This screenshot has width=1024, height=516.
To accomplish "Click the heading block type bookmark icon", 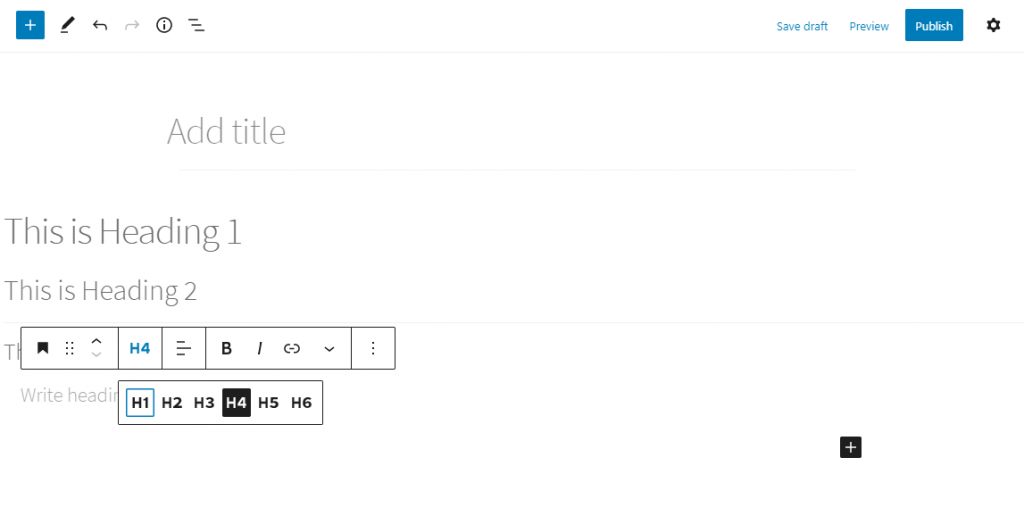I will 43,348.
